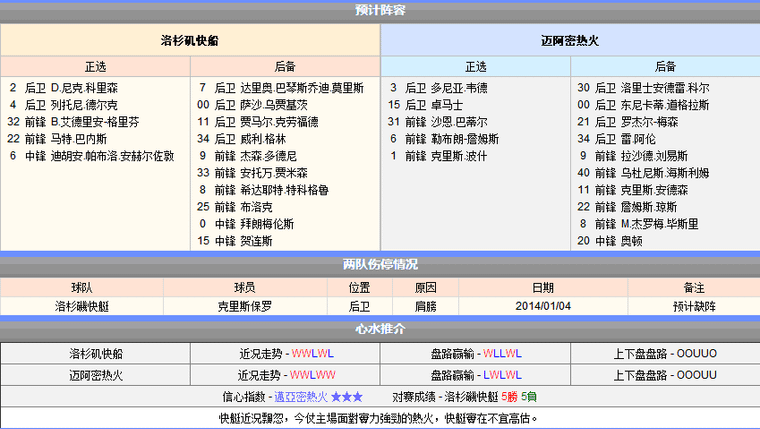
Task: Click the injury reason 肩膀
Action: (426, 306)
